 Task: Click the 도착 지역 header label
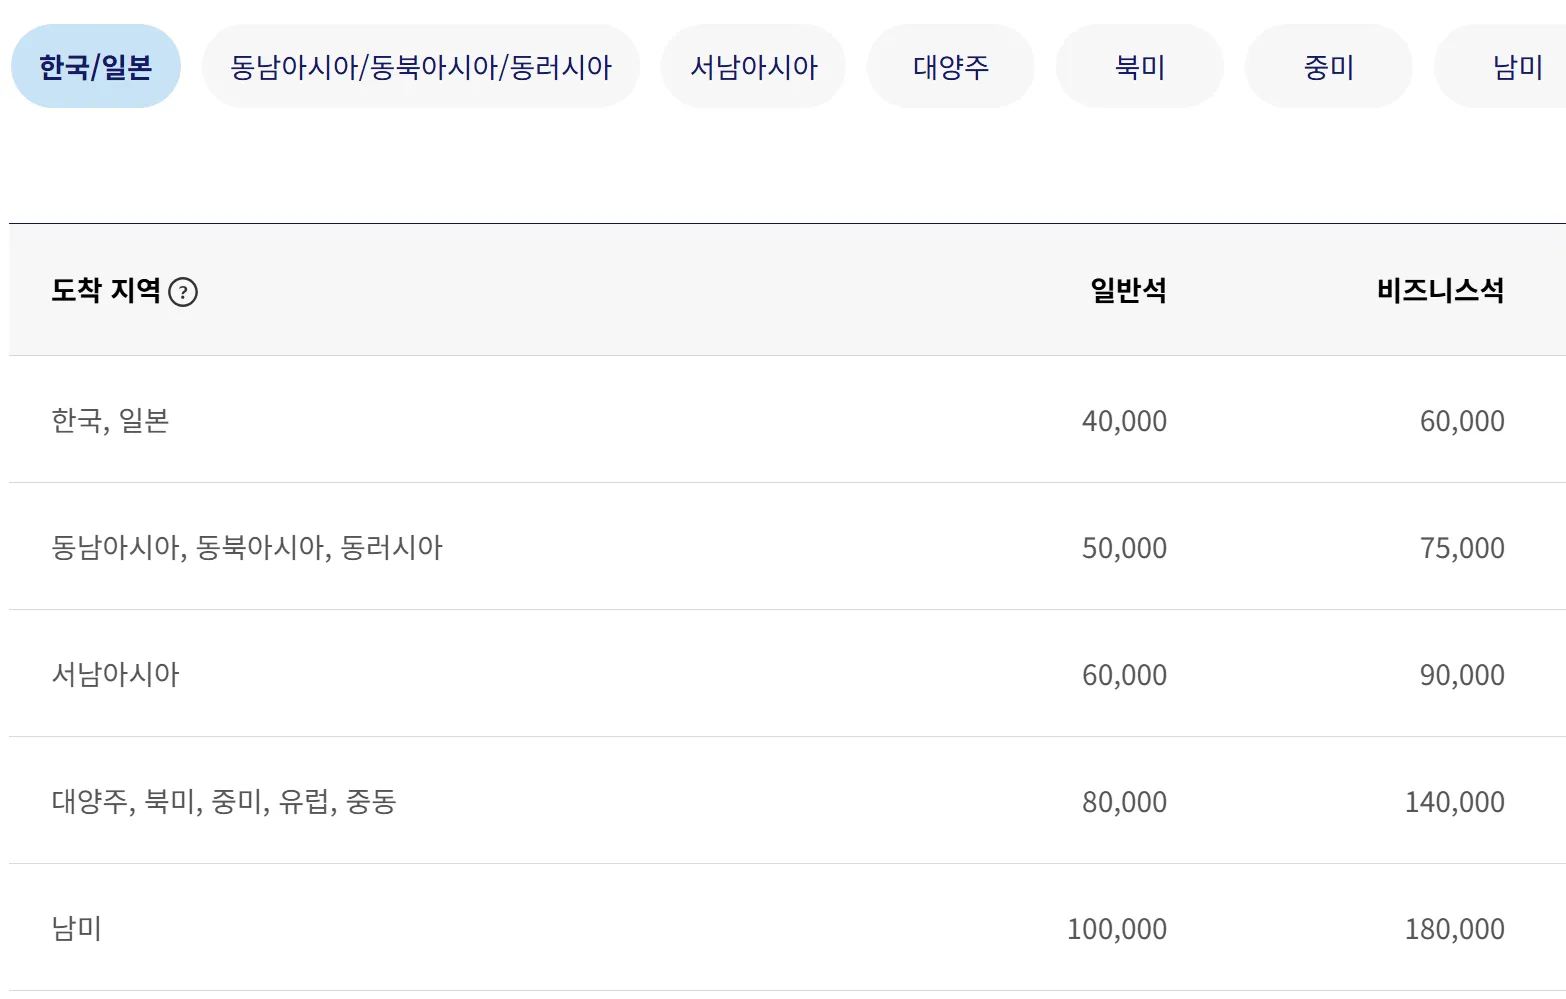click(x=106, y=290)
